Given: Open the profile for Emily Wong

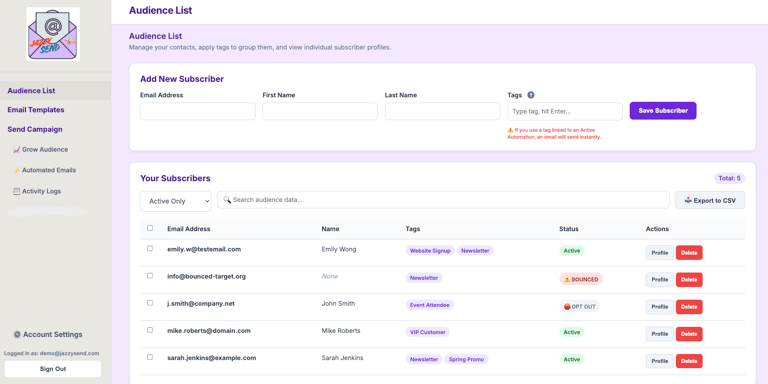Looking at the screenshot, I should [x=660, y=253].
